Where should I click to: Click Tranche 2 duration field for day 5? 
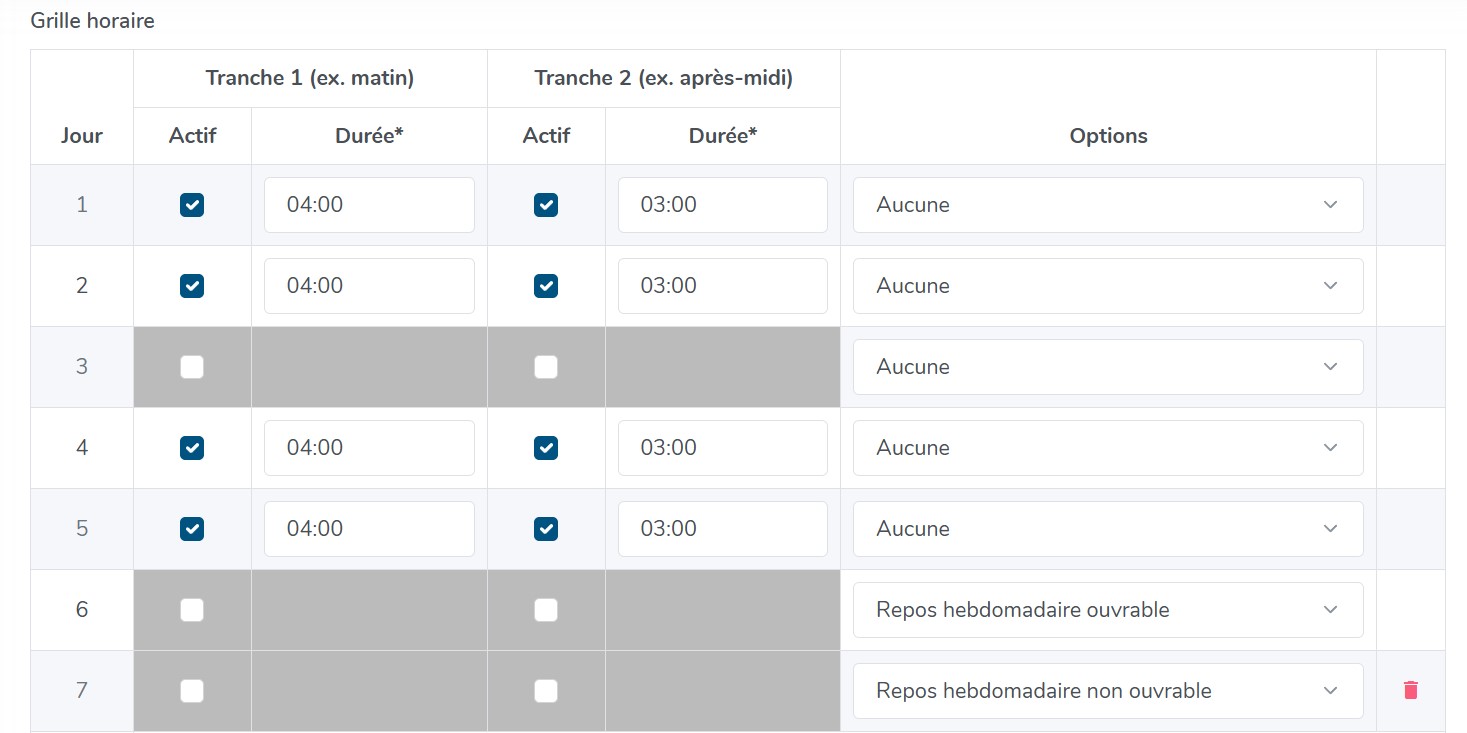coord(722,529)
